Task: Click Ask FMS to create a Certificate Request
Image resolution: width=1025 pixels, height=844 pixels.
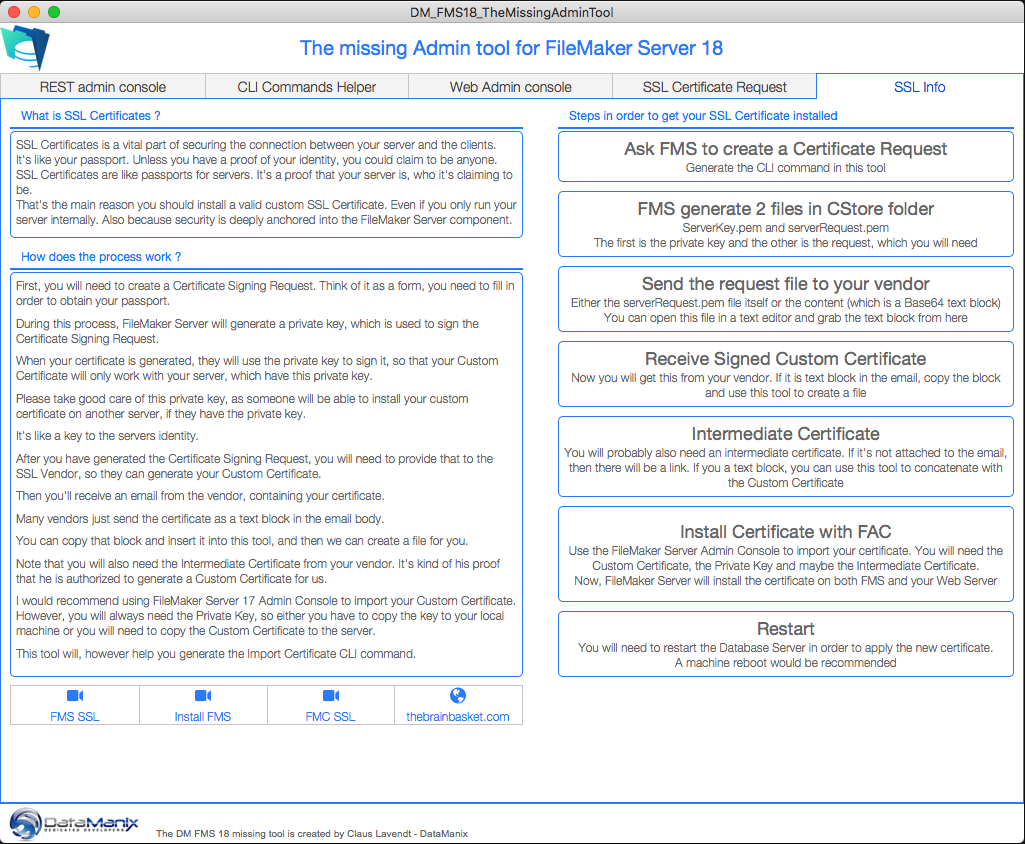Action: [x=786, y=157]
